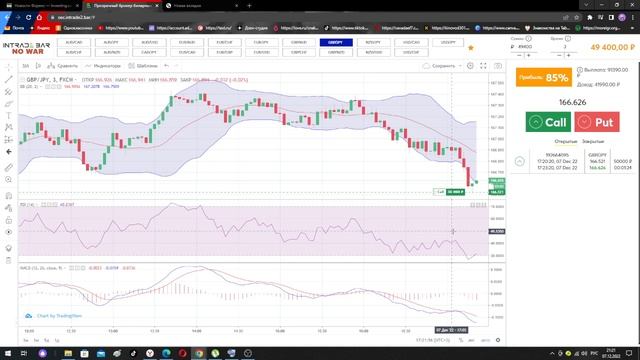Screen dimensions: 640x360
Task: Open Task View on the taskbar
Action: click(24, 353)
